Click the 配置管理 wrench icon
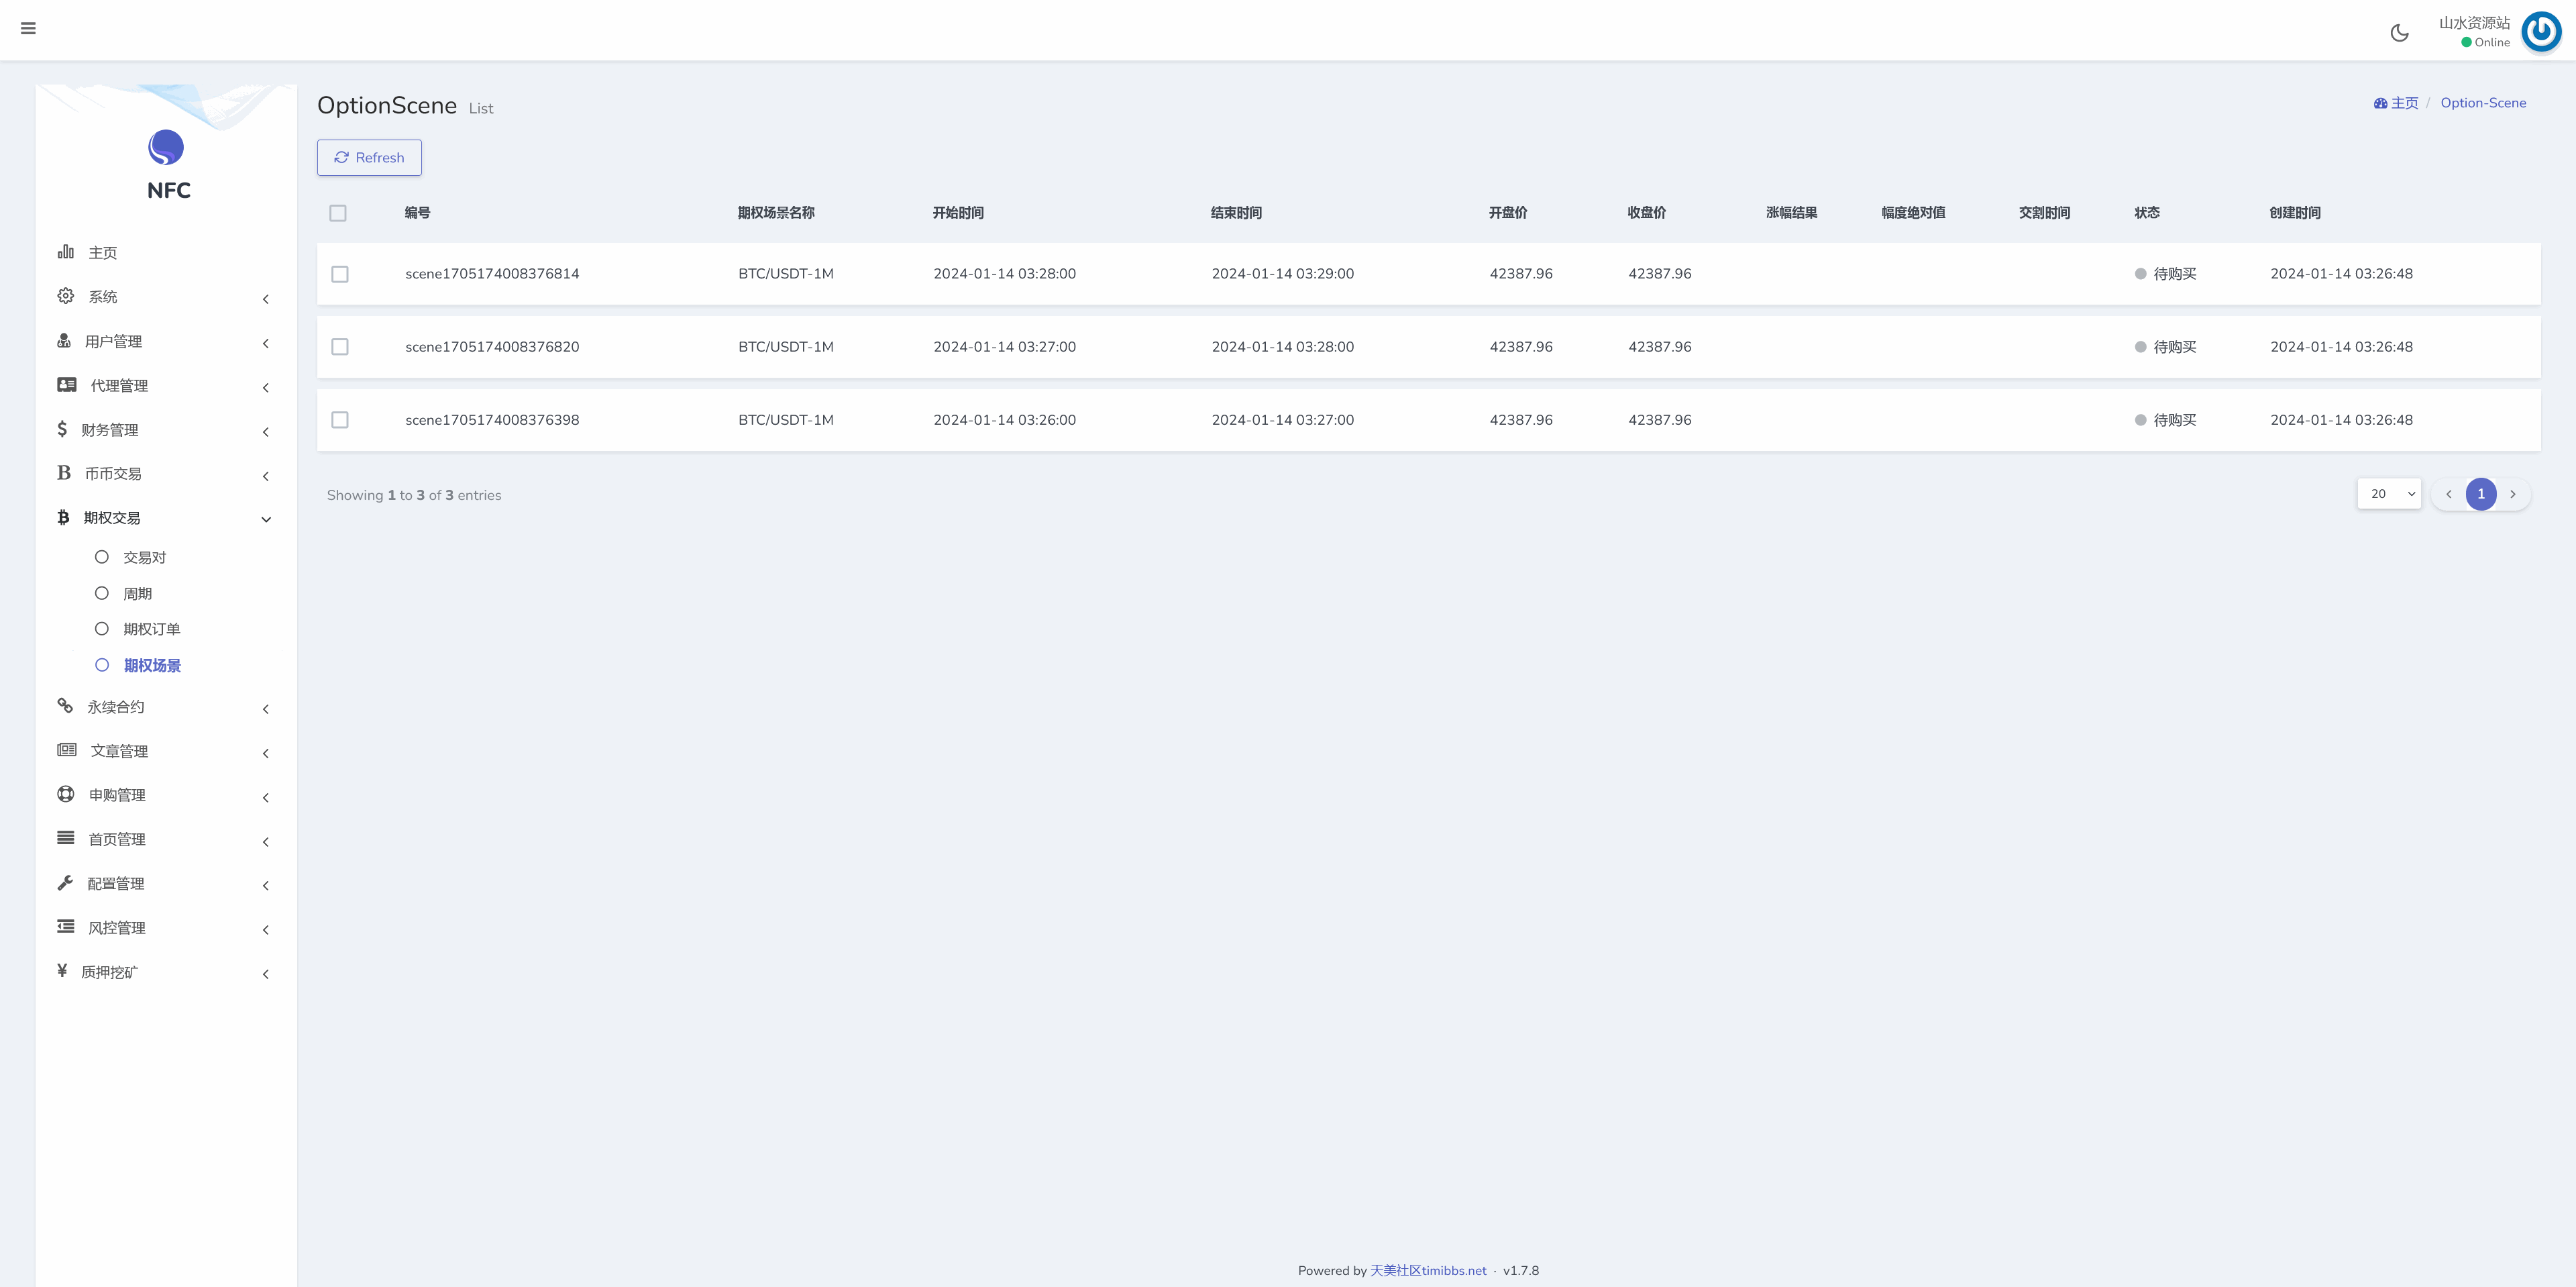The image size is (2576, 1287). (x=66, y=883)
